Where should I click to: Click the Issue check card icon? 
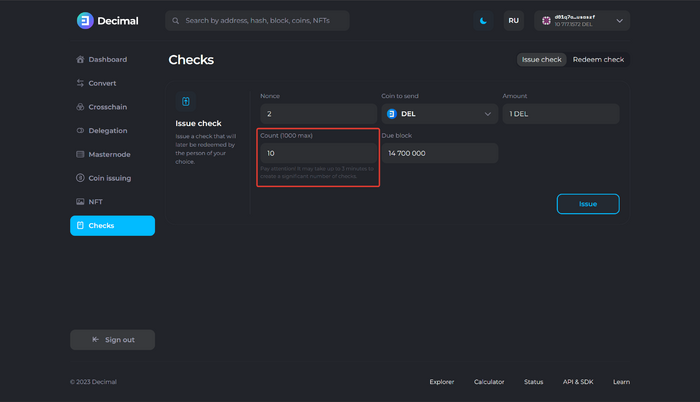coord(186,101)
